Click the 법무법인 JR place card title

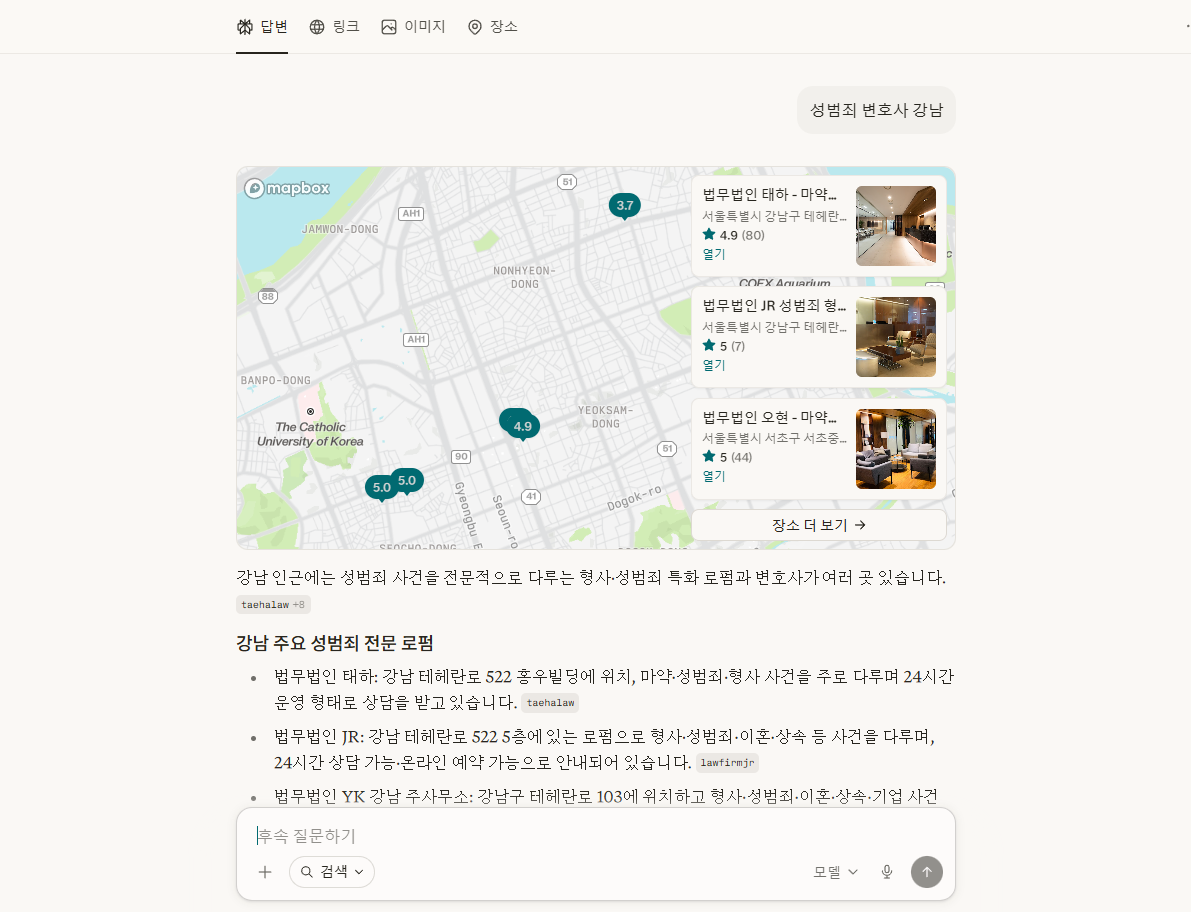774,305
